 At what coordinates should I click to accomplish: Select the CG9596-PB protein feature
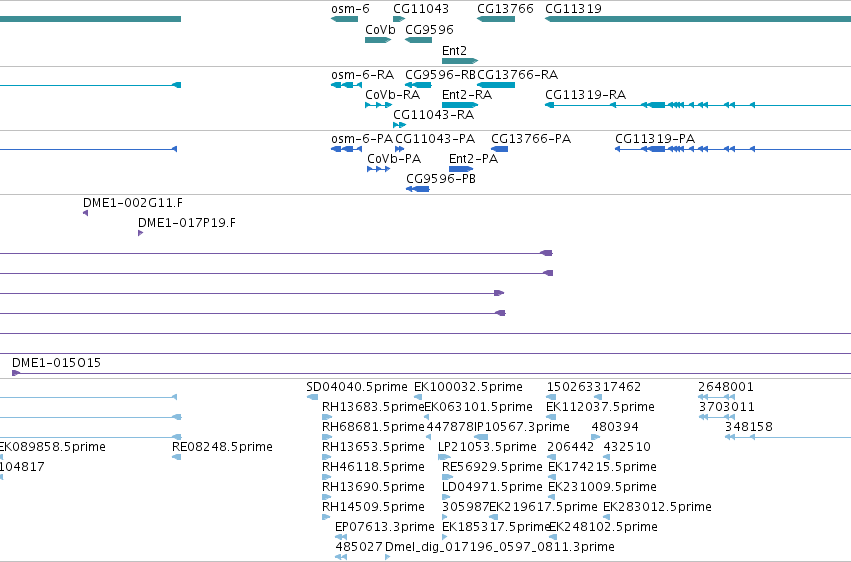tap(418, 189)
